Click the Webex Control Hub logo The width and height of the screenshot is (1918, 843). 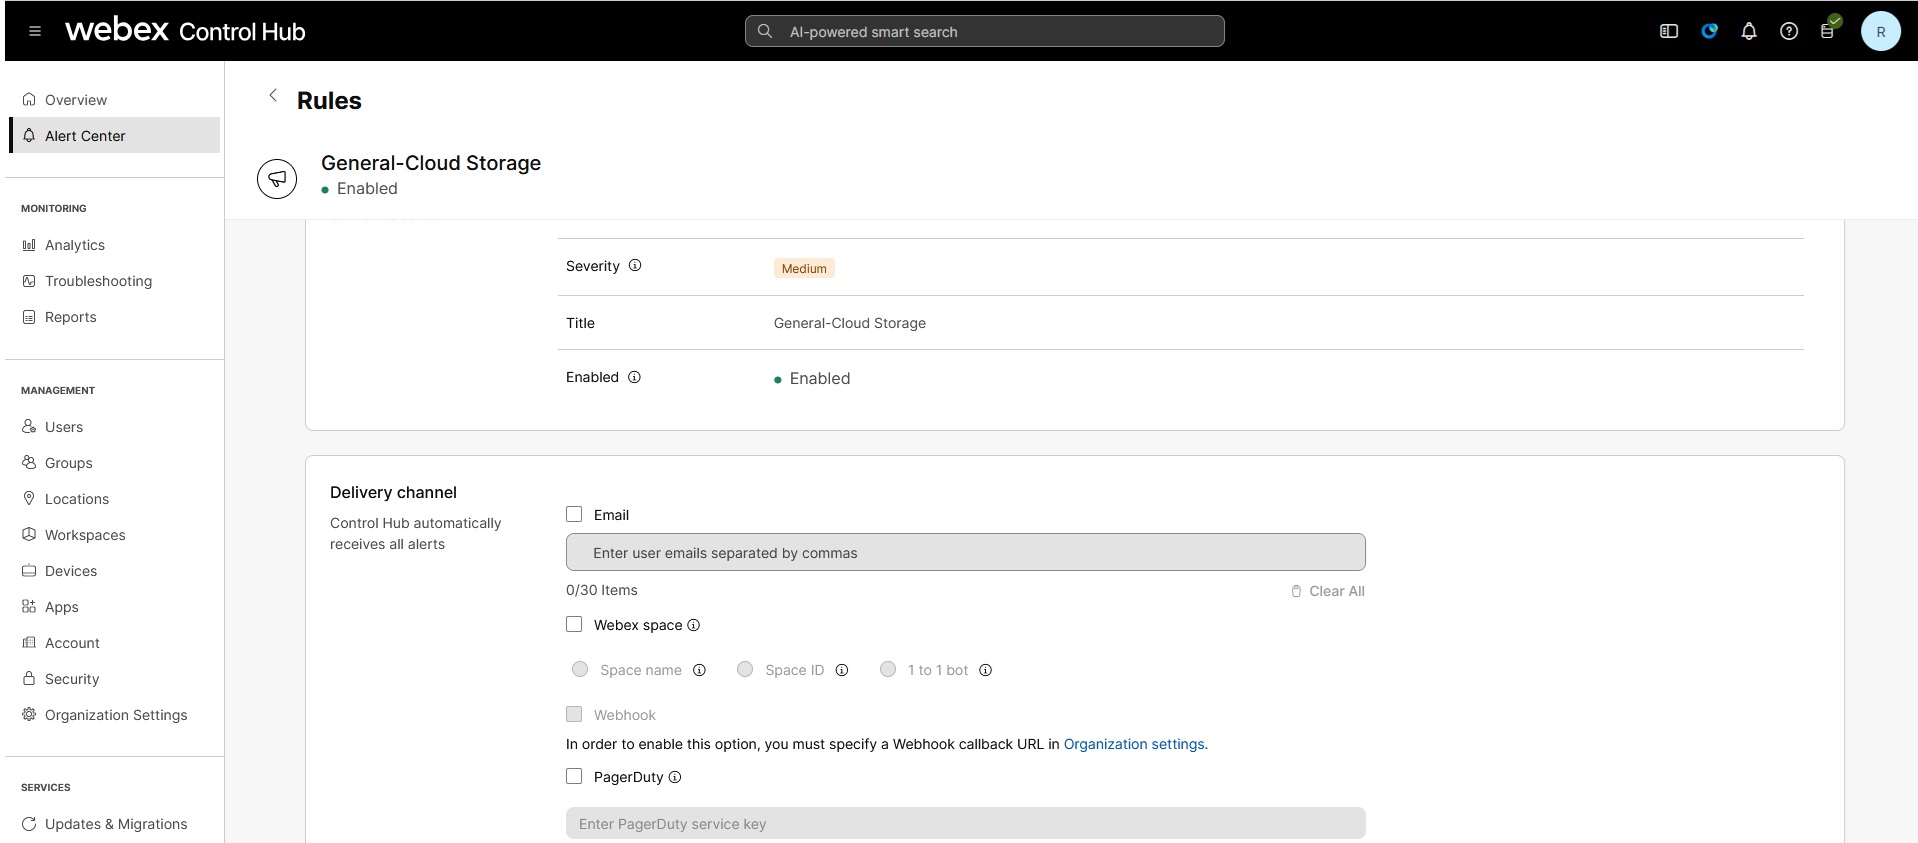[185, 30]
